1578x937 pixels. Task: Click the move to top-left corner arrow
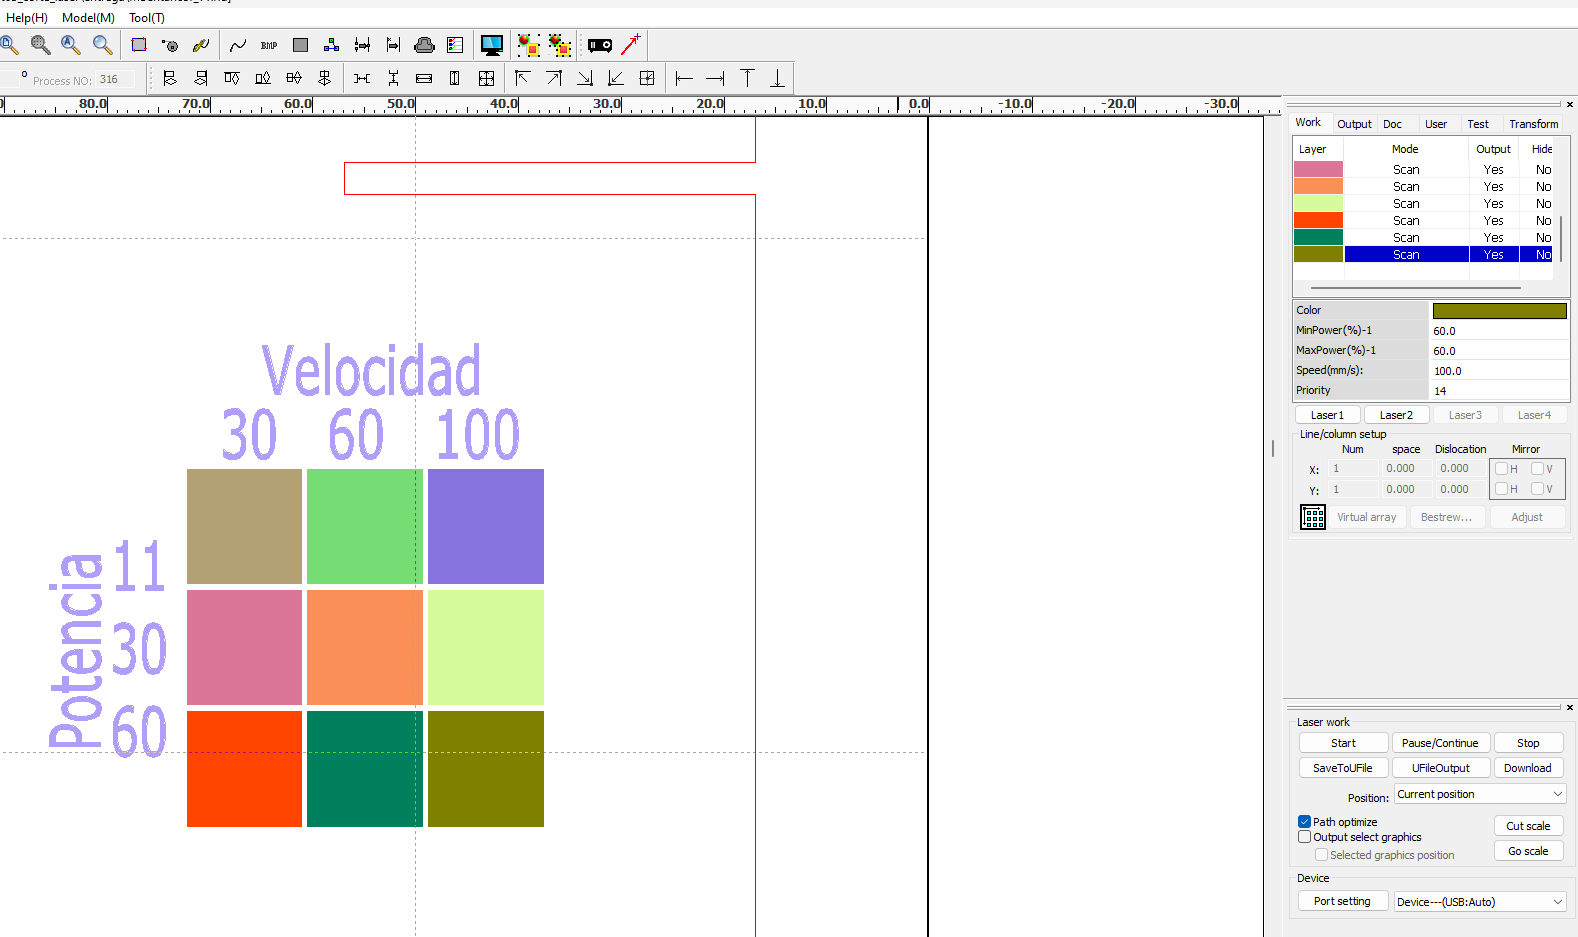(x=522, y=78)
